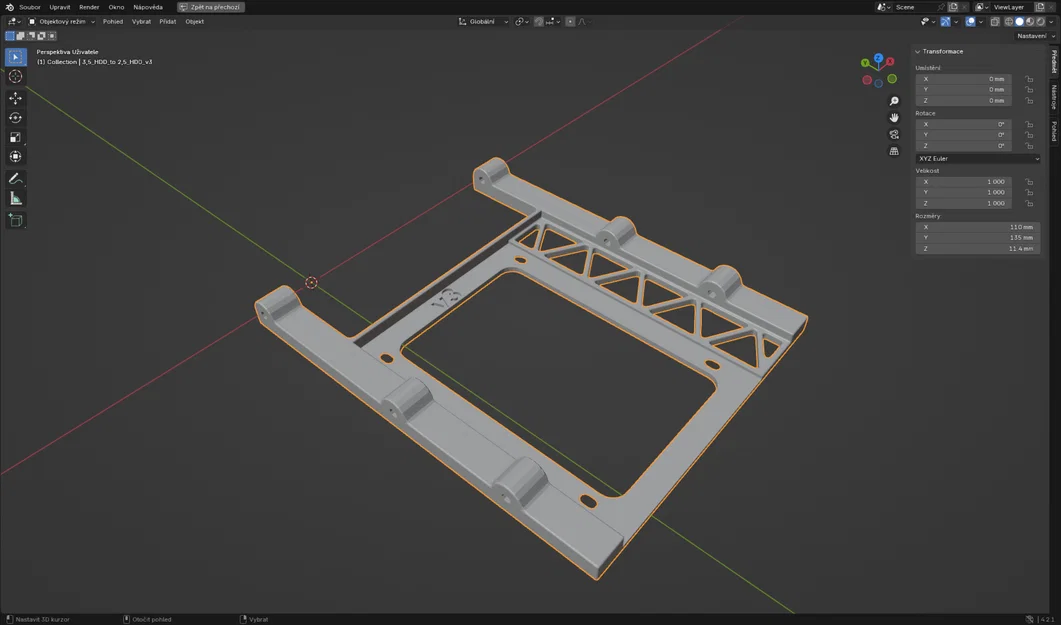Select the 3D Cursor tool
The image size is (1061, 625).
(x=16, y=76)
